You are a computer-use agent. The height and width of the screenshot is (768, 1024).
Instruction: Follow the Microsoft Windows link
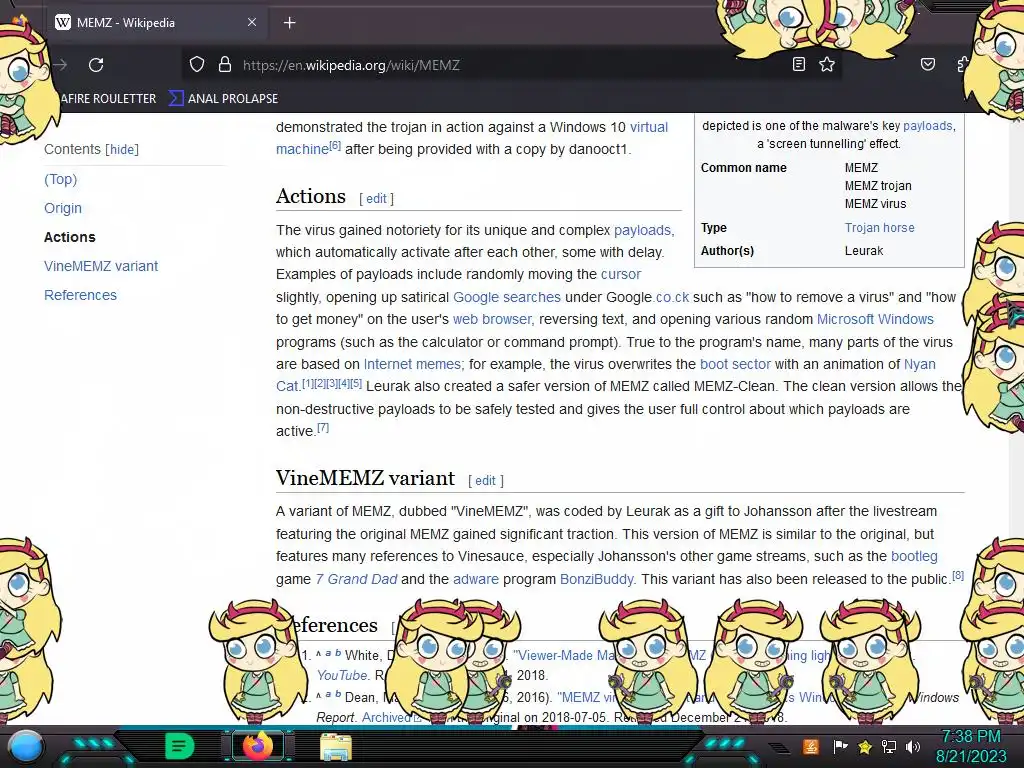(x=875, y=319)
